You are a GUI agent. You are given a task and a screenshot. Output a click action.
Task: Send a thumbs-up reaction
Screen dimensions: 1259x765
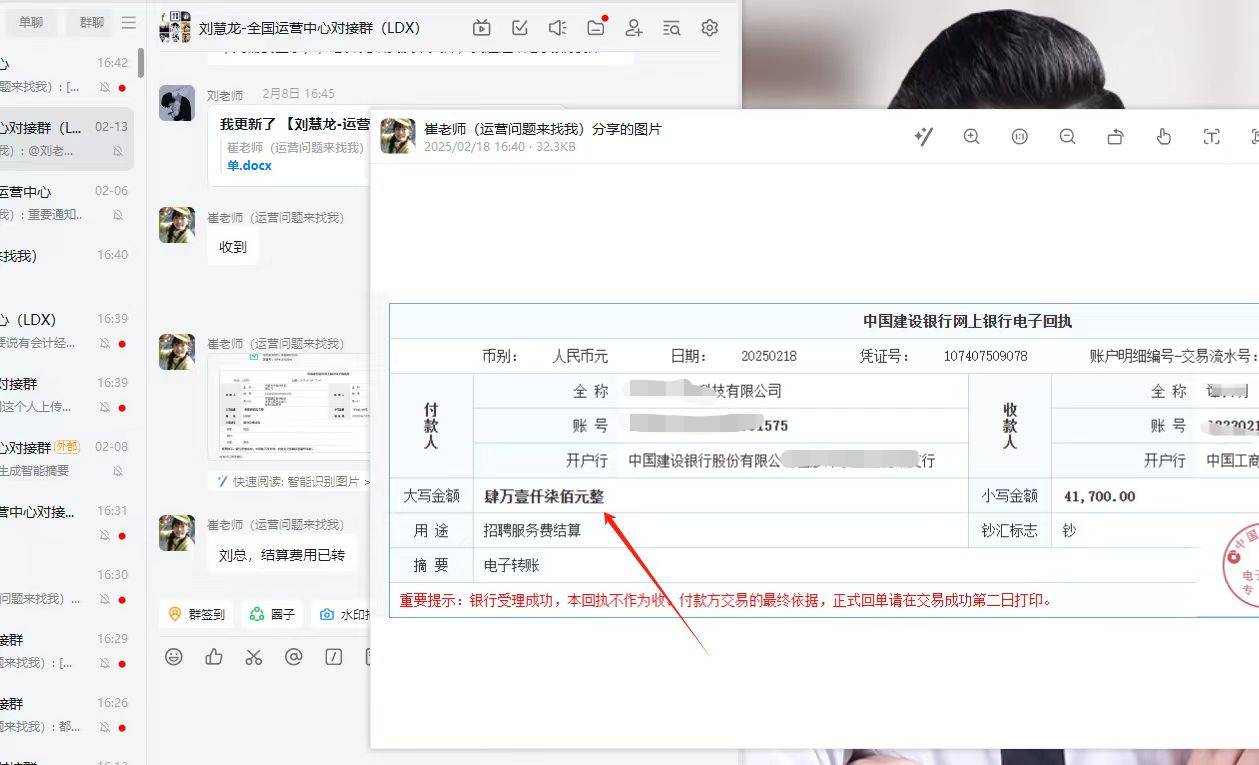214,657
